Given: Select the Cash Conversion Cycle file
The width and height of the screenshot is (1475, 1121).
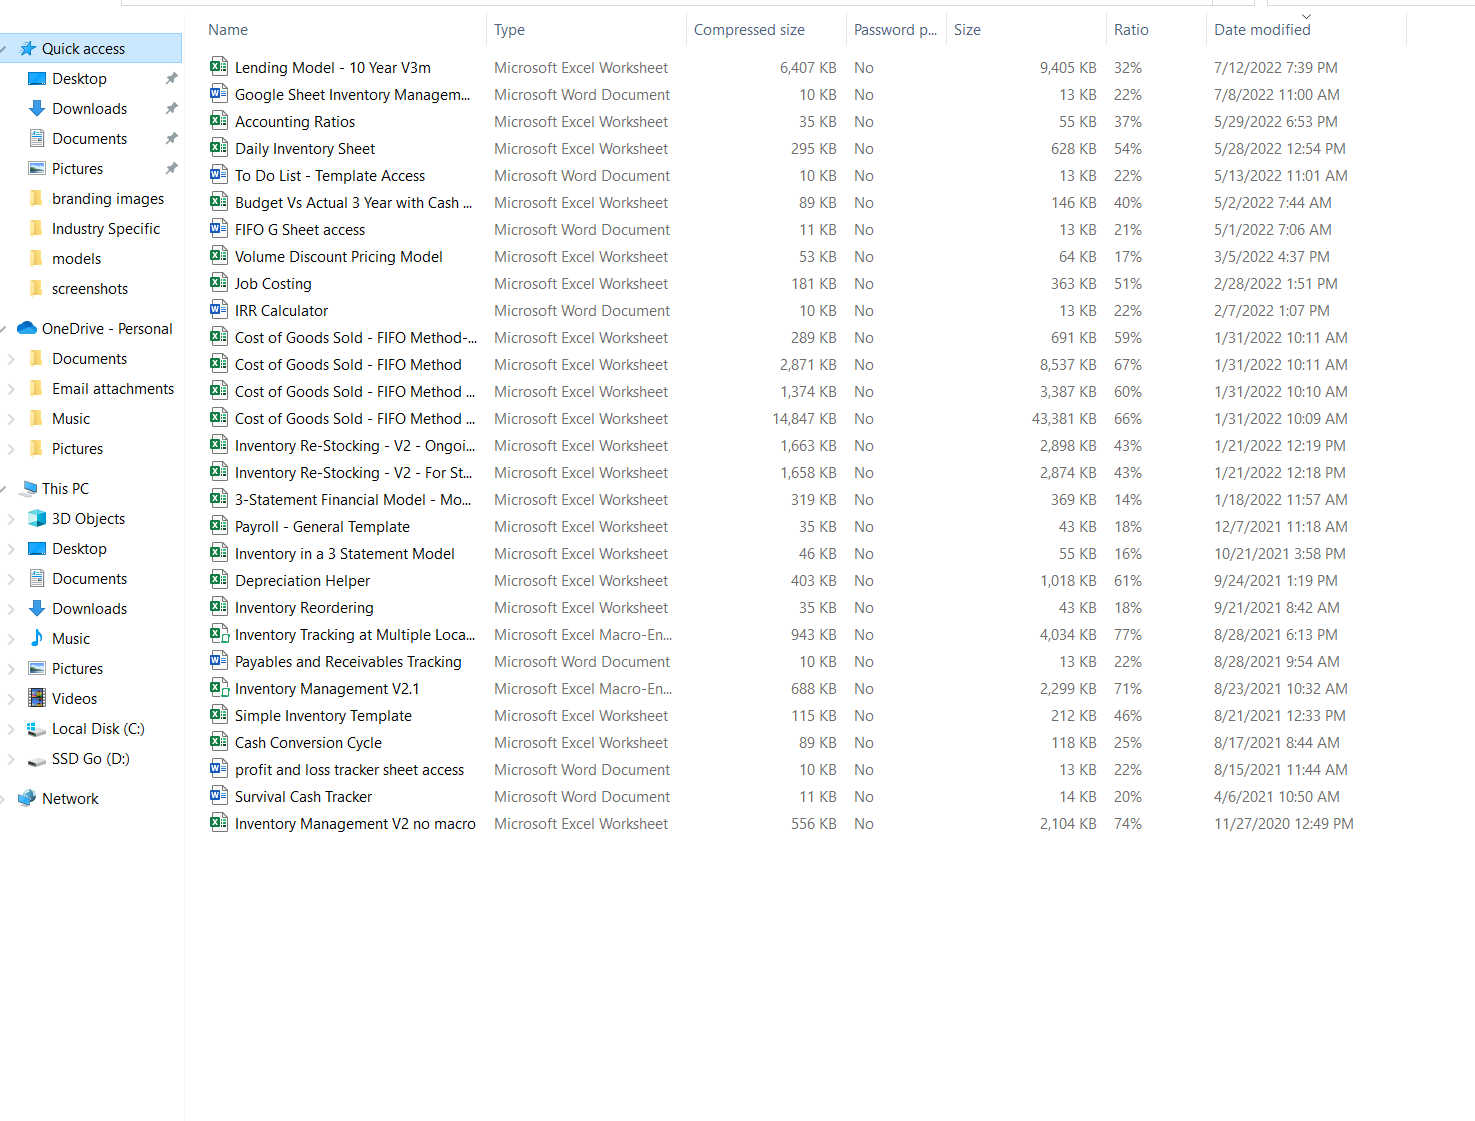Looking at the screenshot, I should click(x=308, y=743).
